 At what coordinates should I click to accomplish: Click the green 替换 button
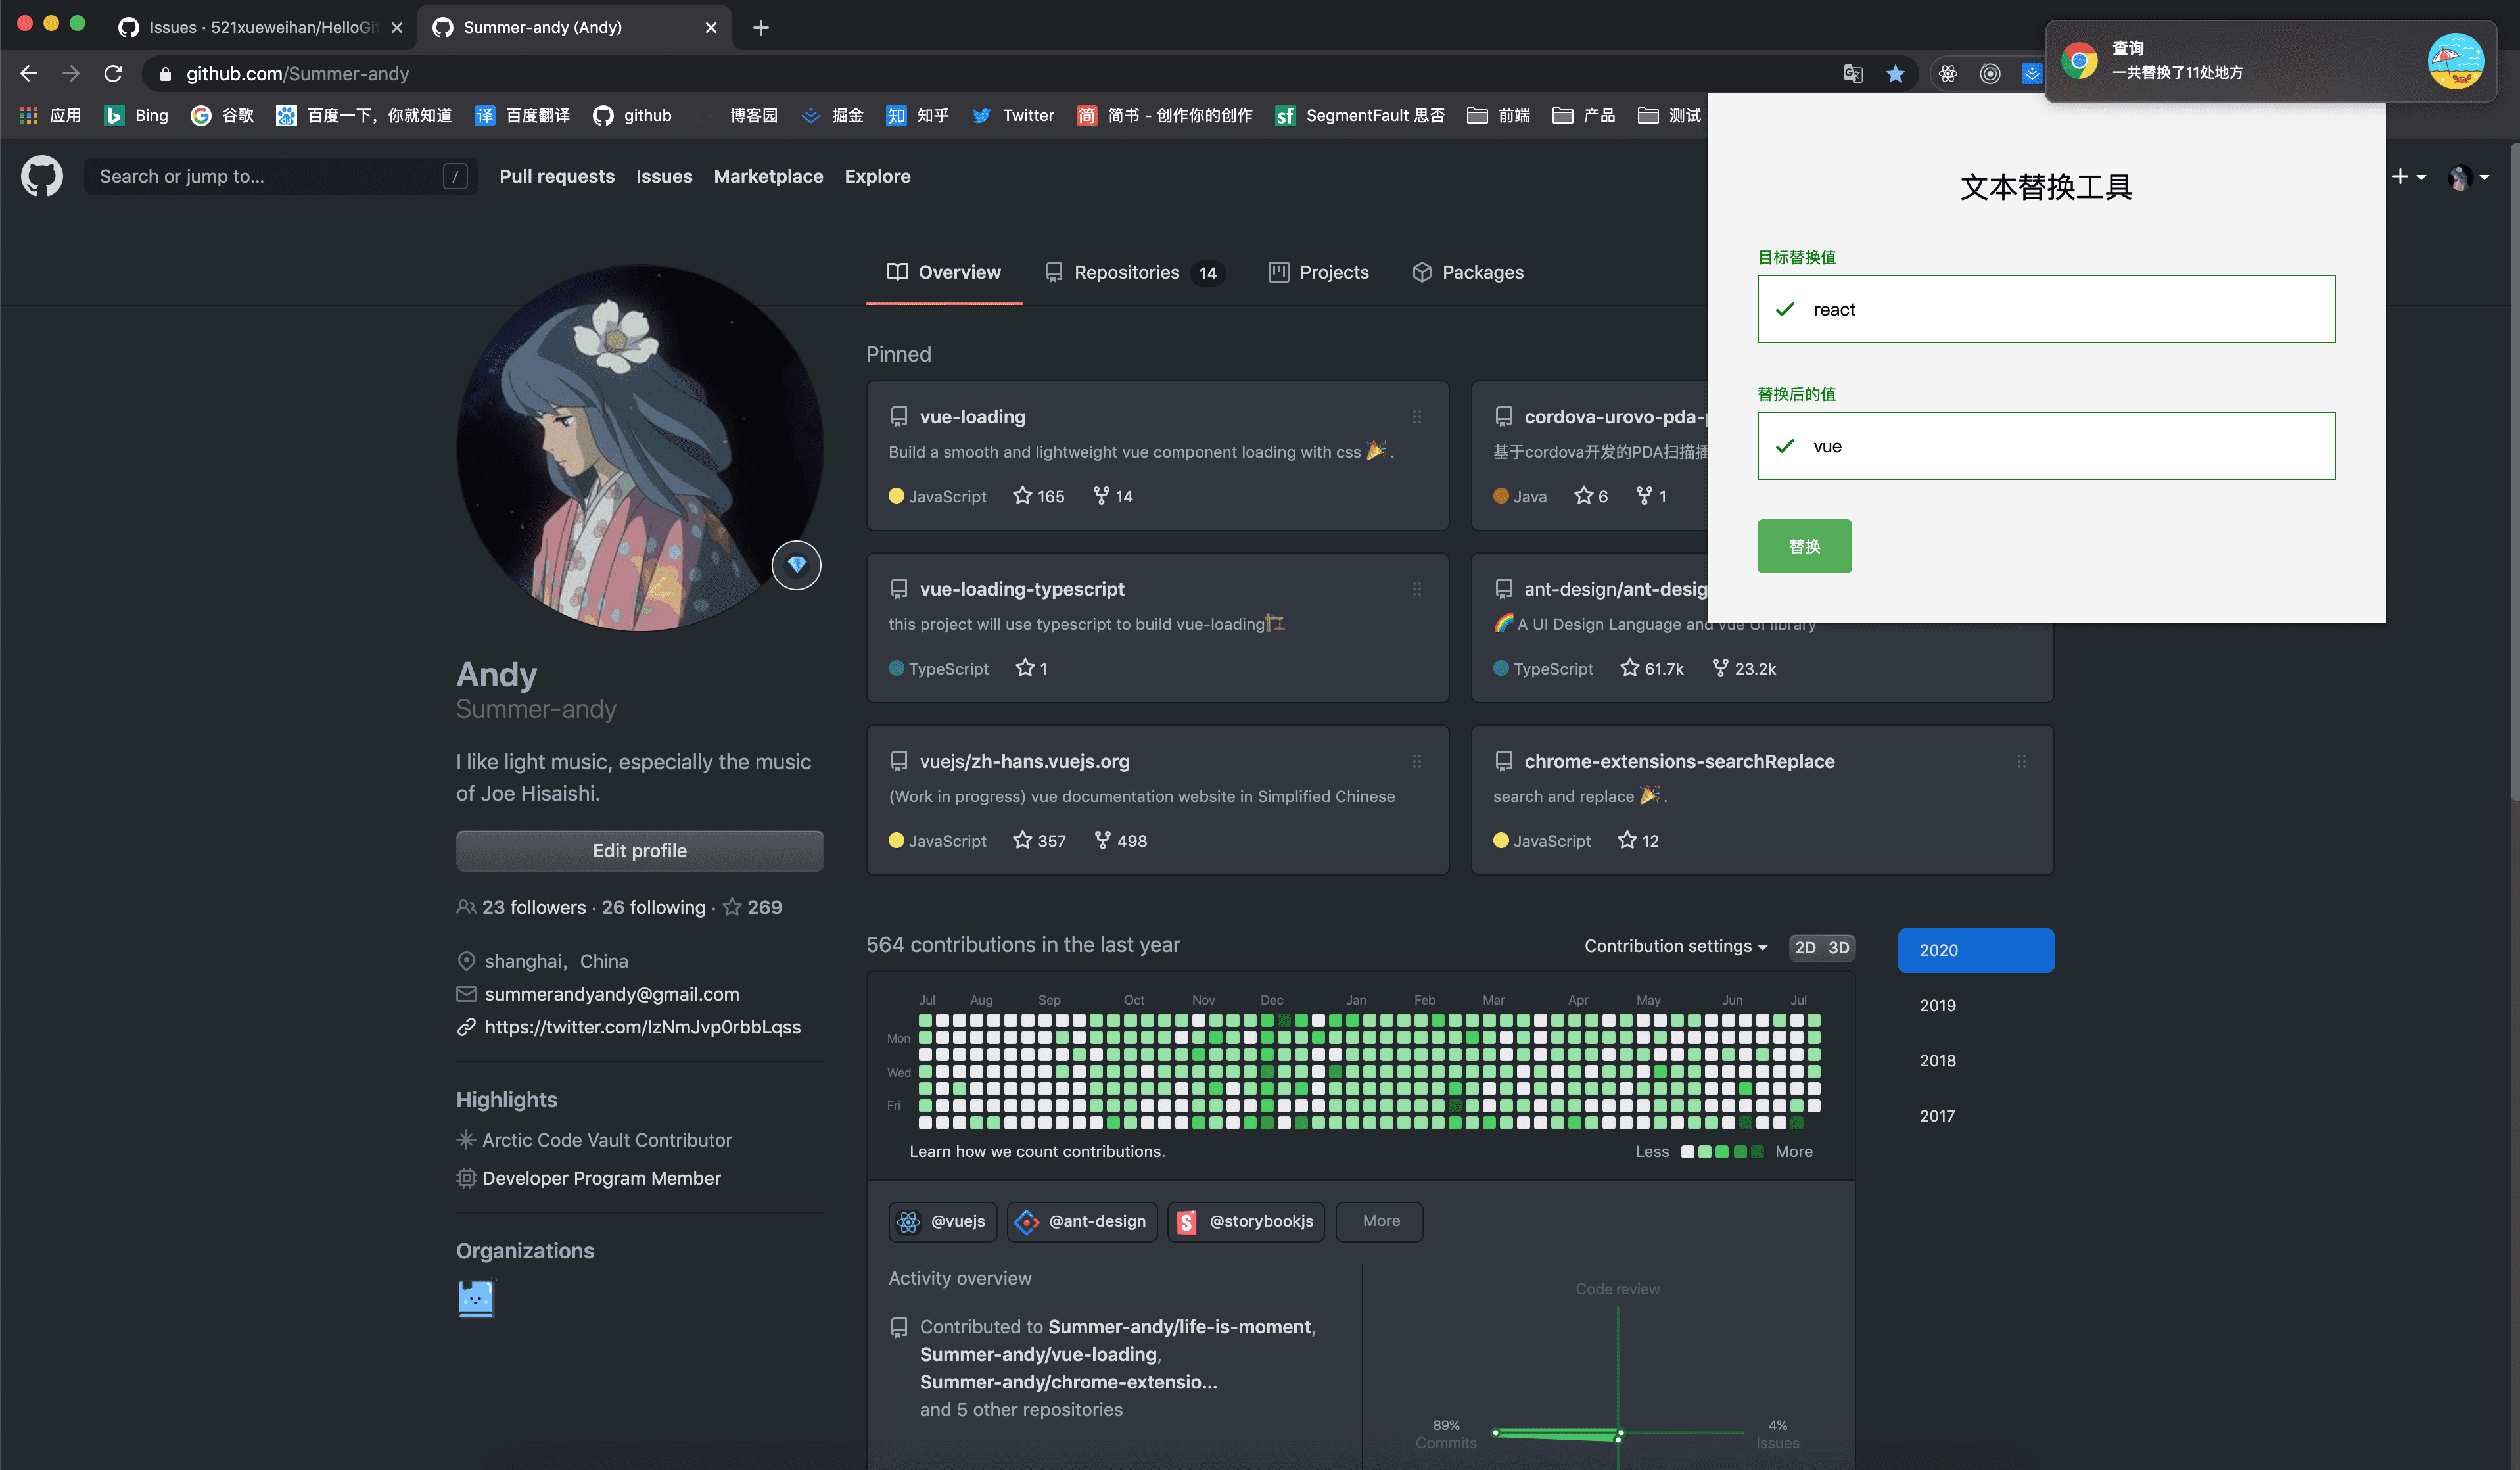coord(1804,546)
